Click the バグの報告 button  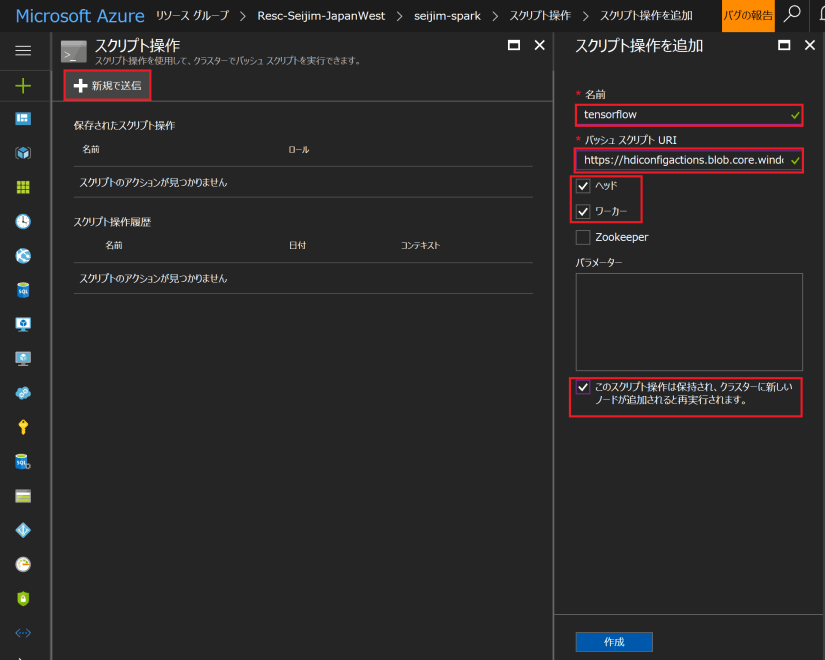click(747, 16)
